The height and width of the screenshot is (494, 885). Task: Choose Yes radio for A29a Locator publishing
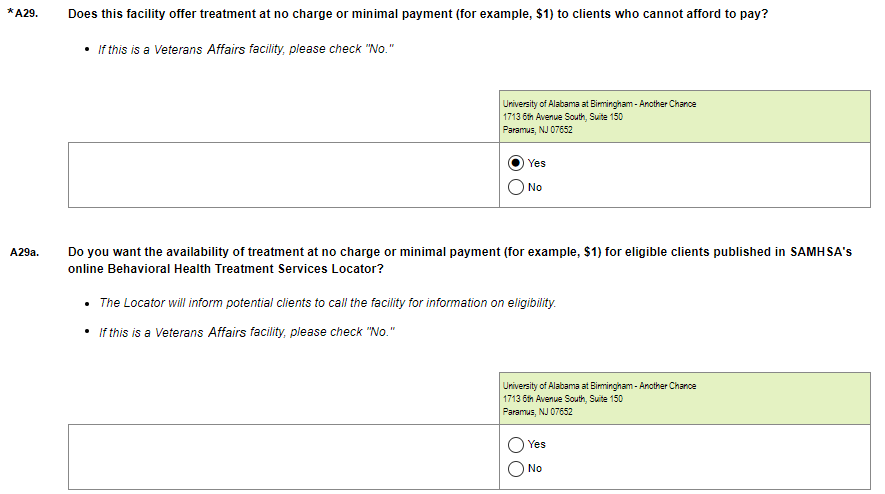click(516, 444)
